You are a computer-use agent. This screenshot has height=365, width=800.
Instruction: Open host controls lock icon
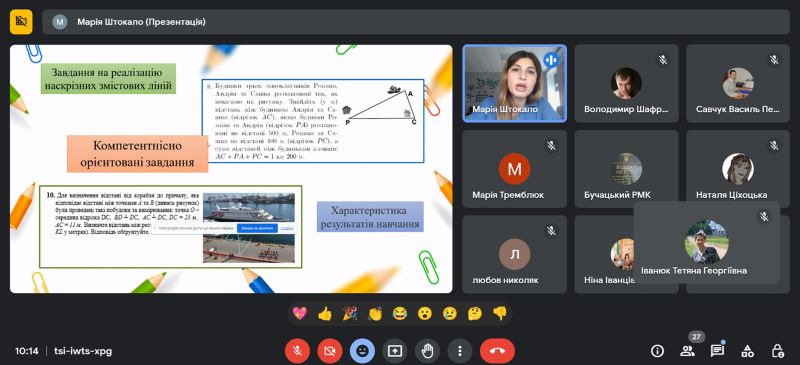(x=777, y=351)
